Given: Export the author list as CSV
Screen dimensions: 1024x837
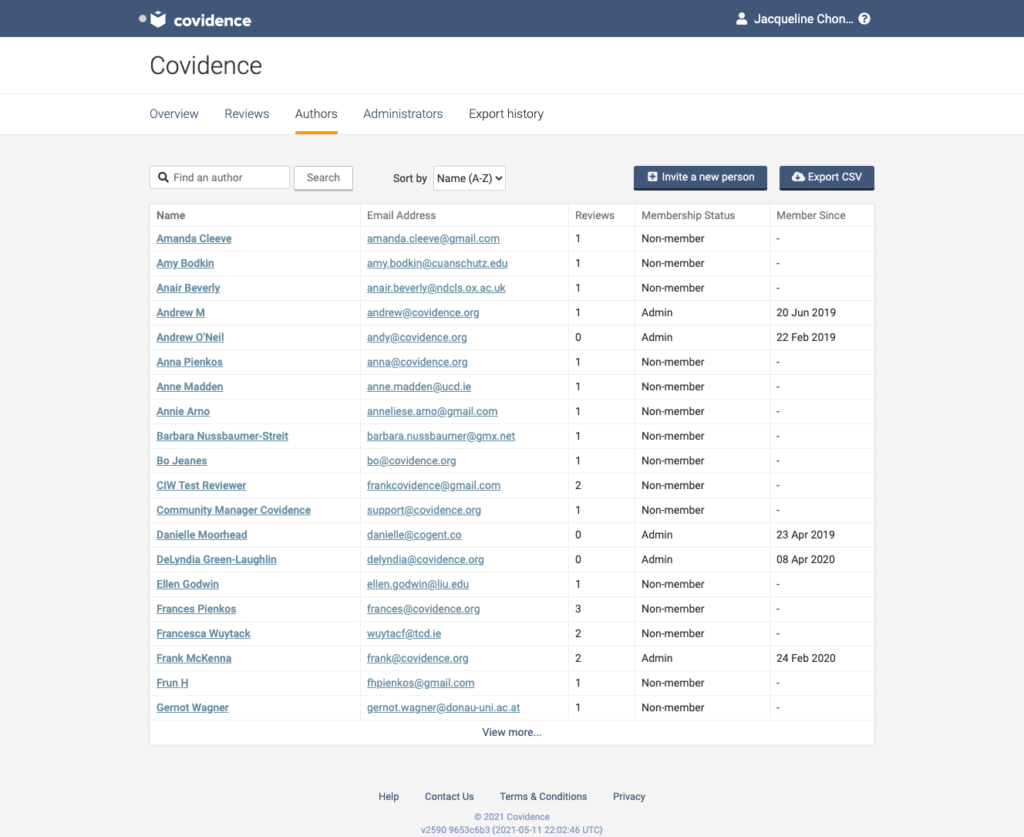Looking at the screenshot, I should (x=826, y=177).
